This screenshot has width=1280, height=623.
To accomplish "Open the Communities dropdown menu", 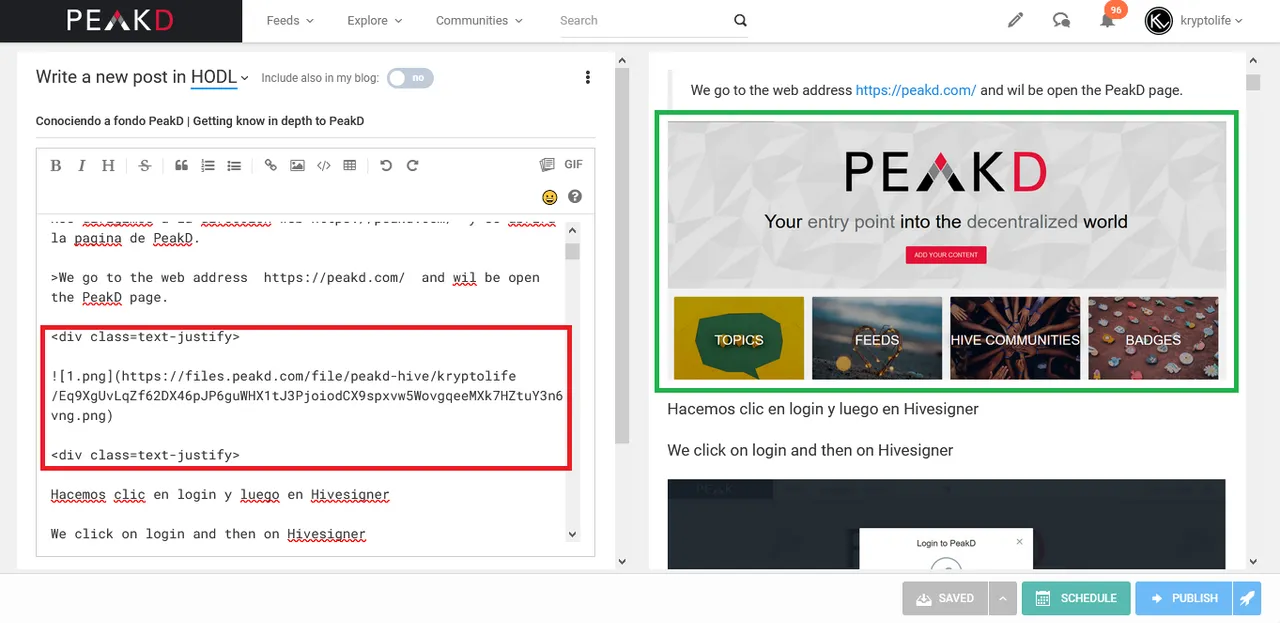I will pos(480,20).
